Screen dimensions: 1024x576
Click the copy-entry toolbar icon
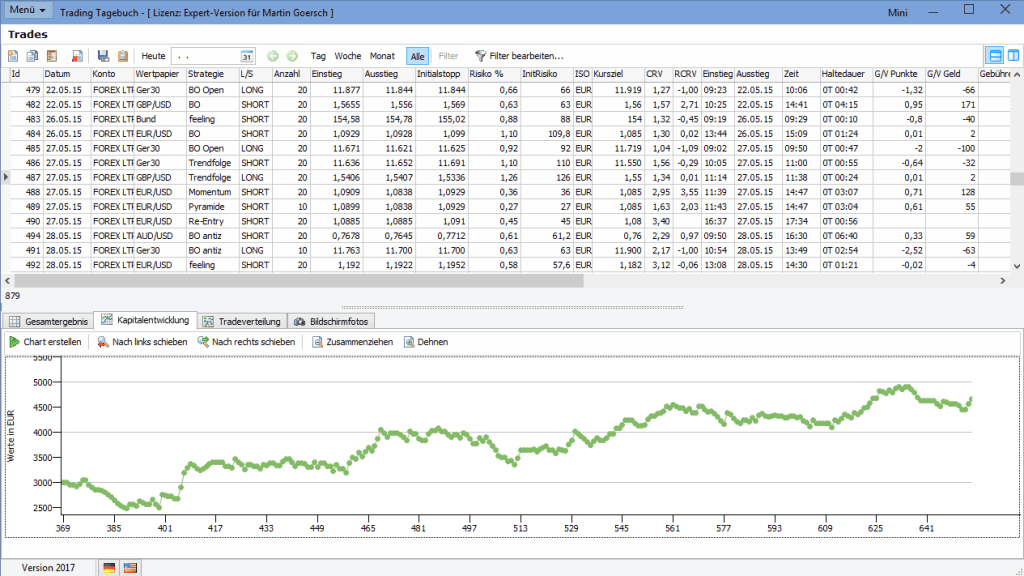[33, 57]
